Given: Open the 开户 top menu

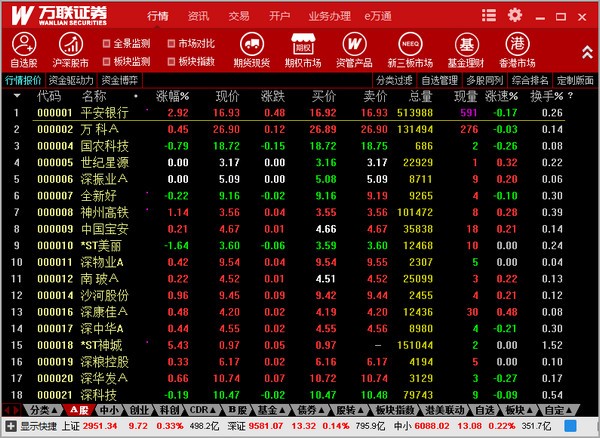Looking at the screenshot, I should [x=279, y=16].
